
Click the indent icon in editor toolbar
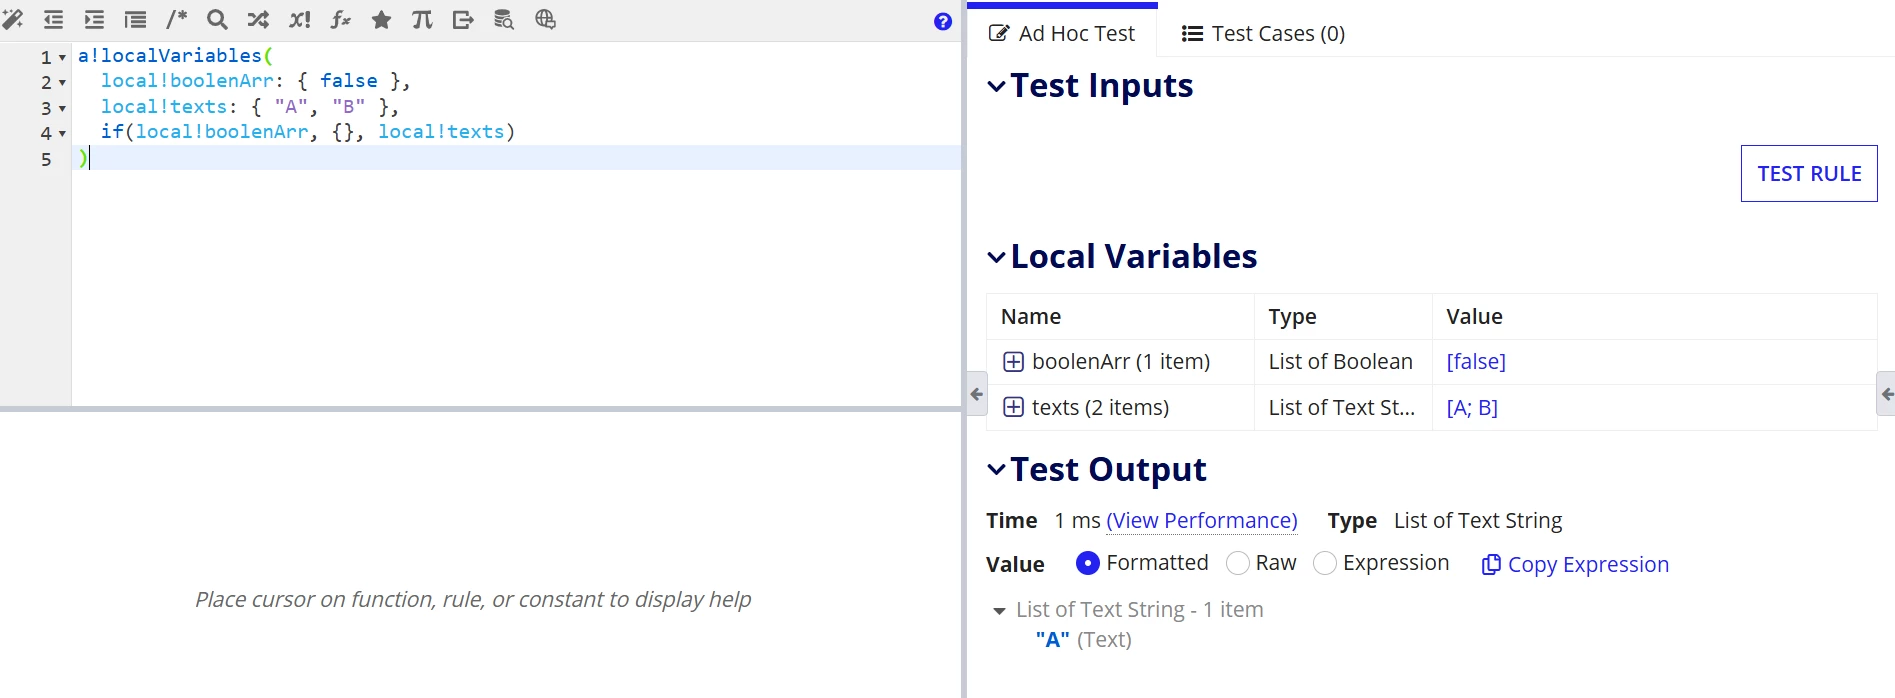tap(94, 19)
